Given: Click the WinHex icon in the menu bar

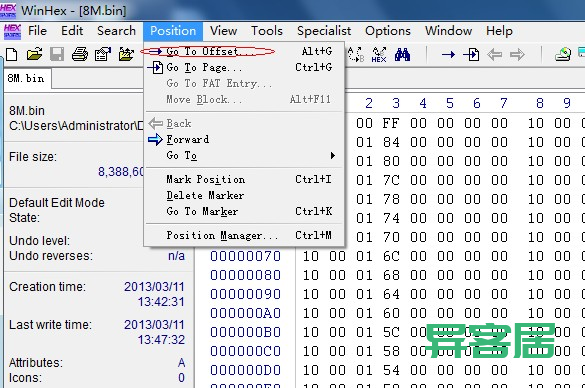Looking at the screenshot, I should tap(12, 31).
